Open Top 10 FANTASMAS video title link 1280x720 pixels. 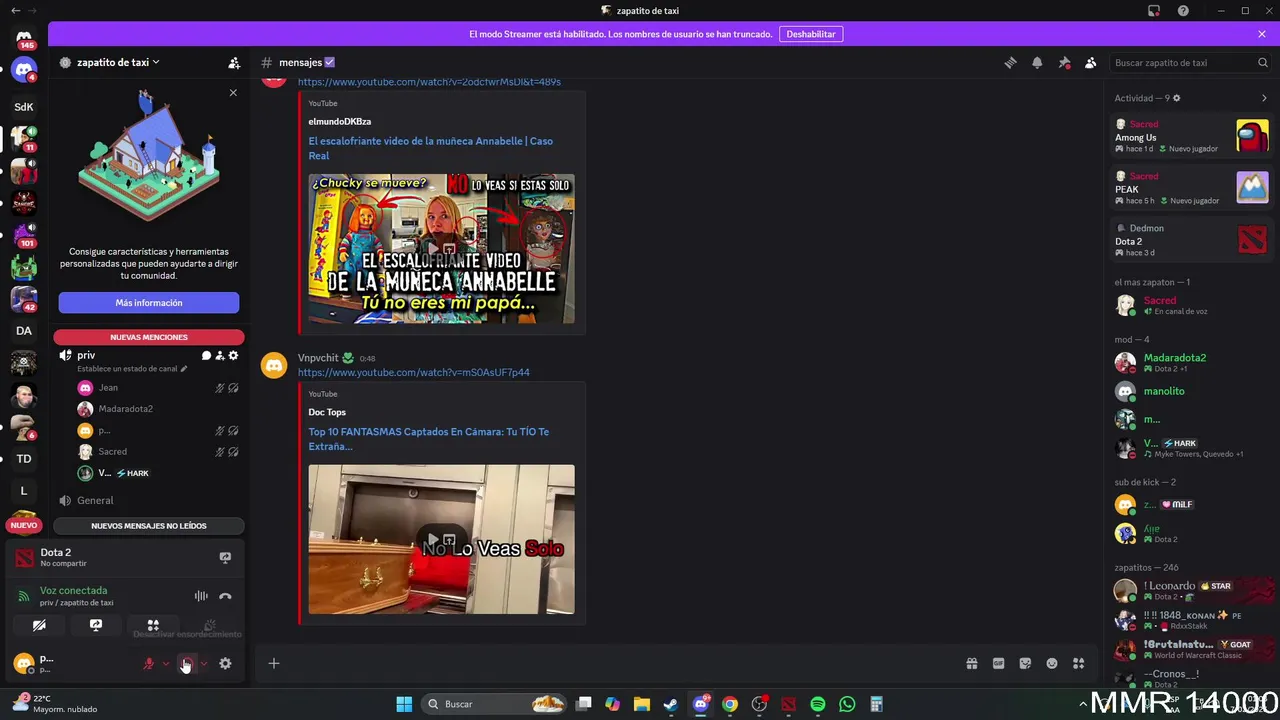tap(428, 439)
